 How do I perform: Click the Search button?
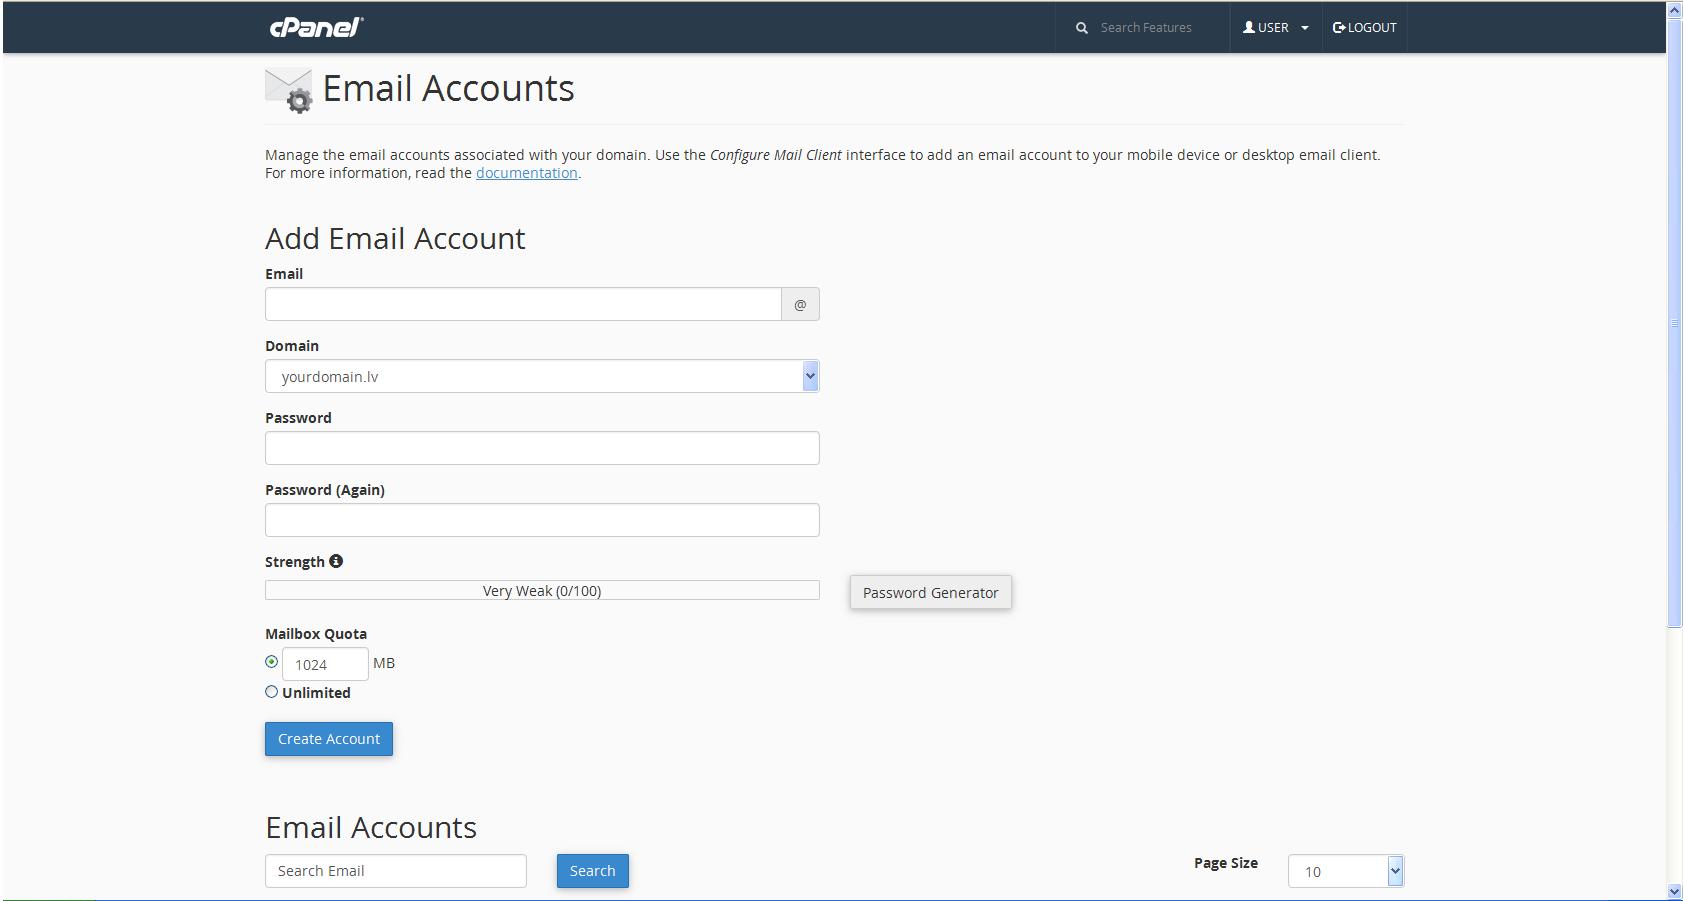pyautogui.click(x=593, y=871)
